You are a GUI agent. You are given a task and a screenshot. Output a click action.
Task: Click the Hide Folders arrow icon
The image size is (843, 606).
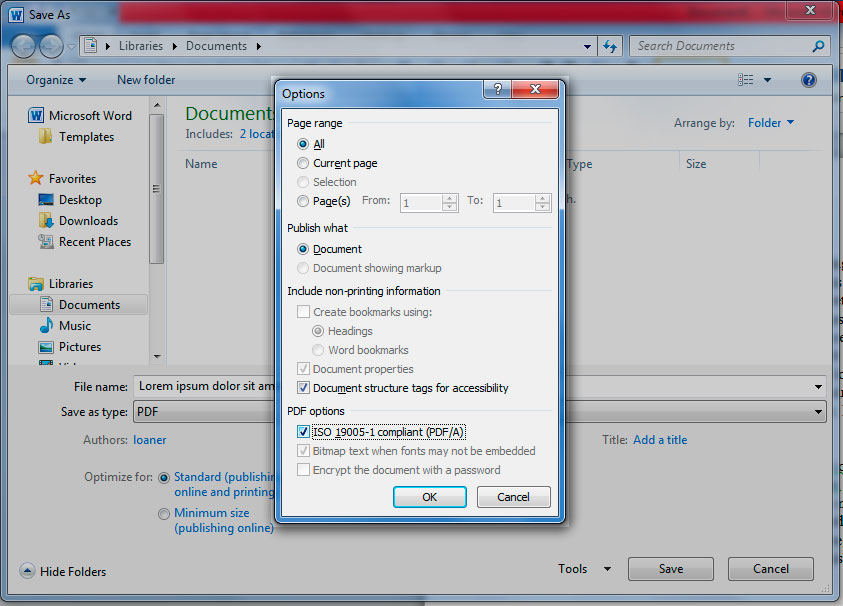(27, 571)
